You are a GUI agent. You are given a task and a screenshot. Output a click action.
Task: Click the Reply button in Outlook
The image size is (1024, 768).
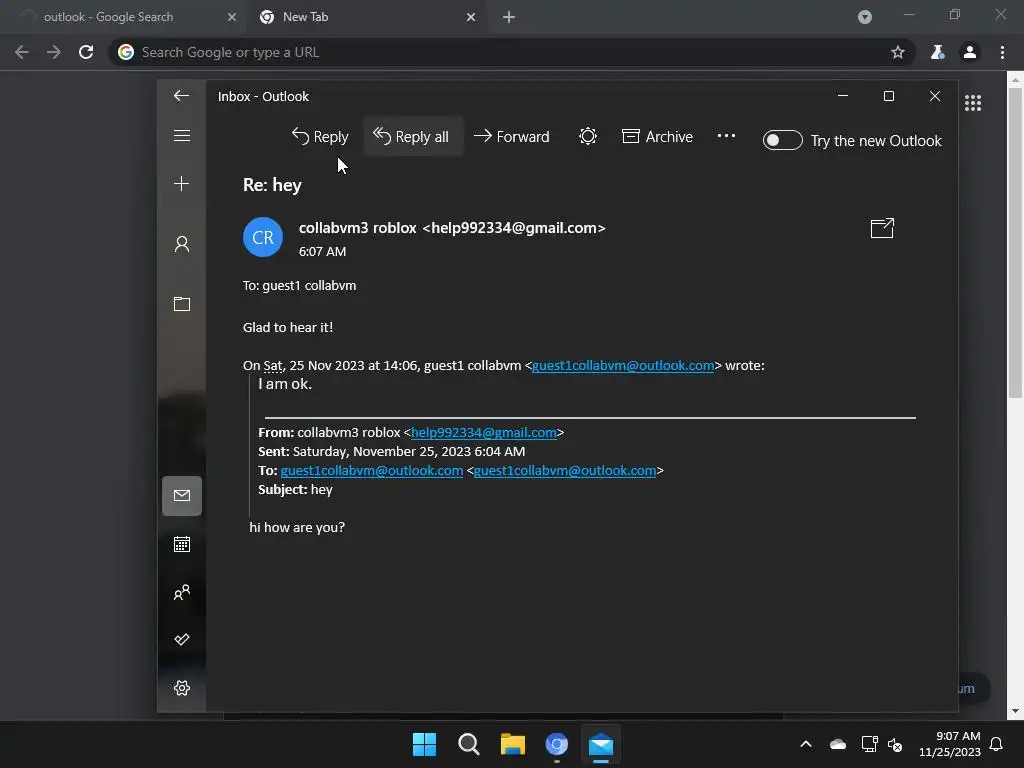coord(320,136)
